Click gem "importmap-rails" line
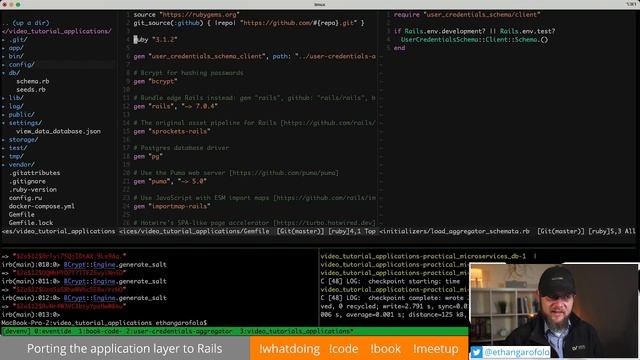This screenshot has width=640, height=360. click(x=172, y=206)
